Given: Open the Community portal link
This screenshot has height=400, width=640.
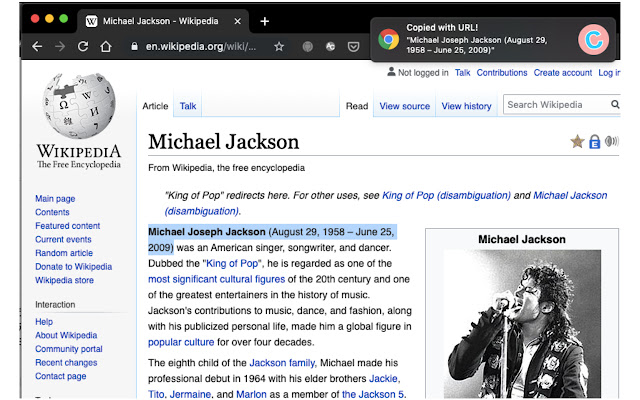Looking at the screenshot, I should (x=69, y=349).
